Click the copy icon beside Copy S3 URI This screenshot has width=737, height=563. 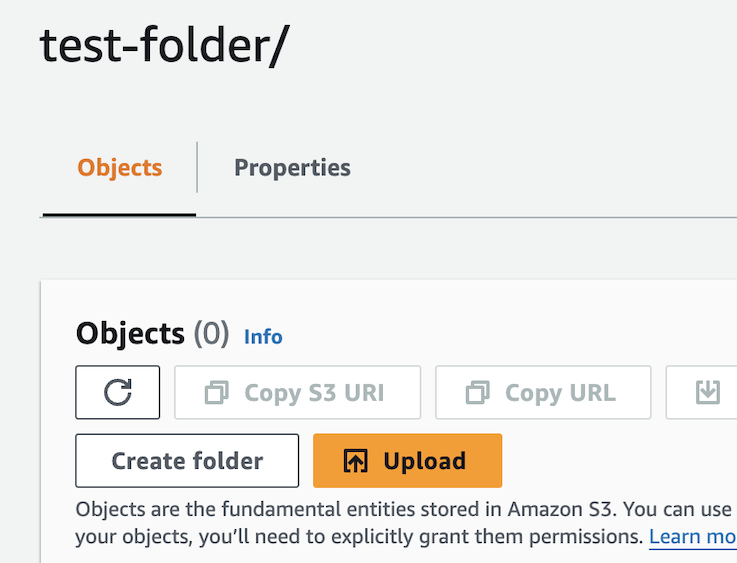tap(216, 393)
